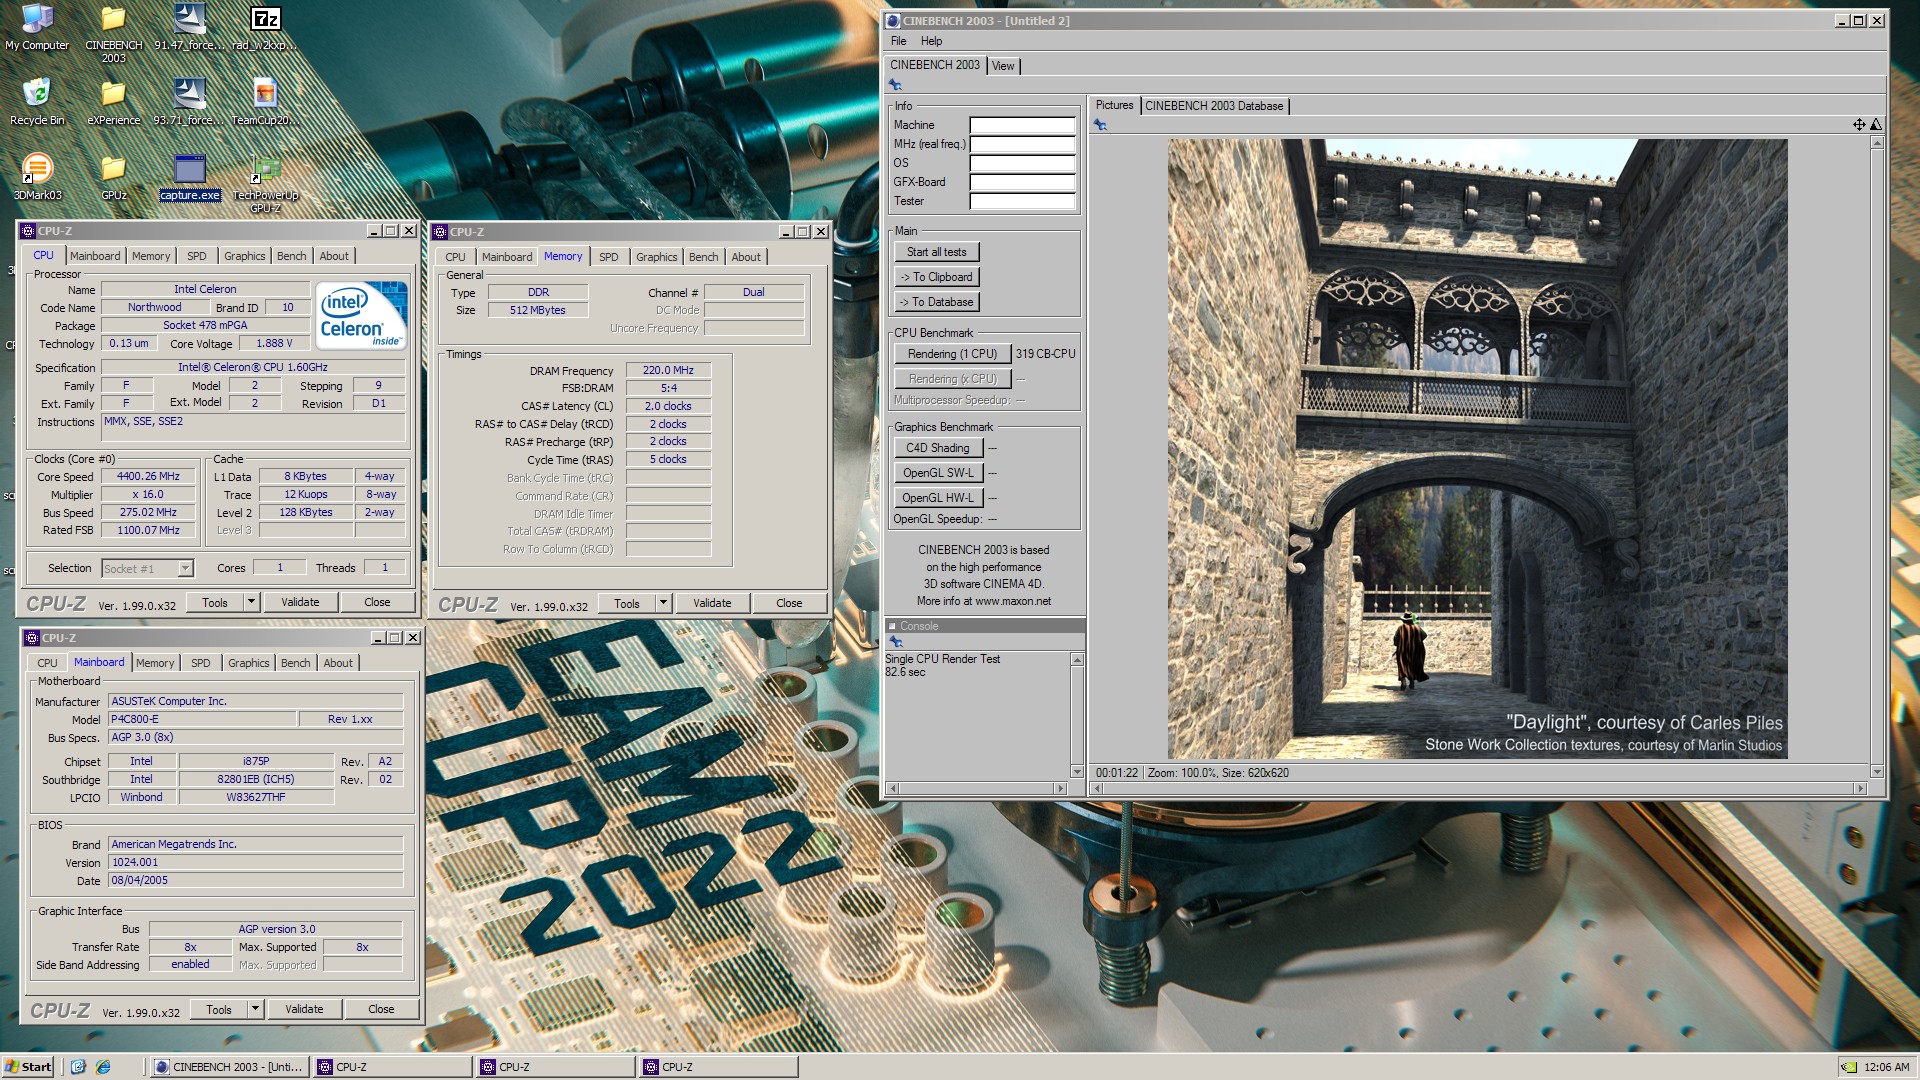Select the DRAM Frequency value 220.0 MHz
Image resolution: width=1920 pixels, height=1080 pixels.
coord(668,370)
